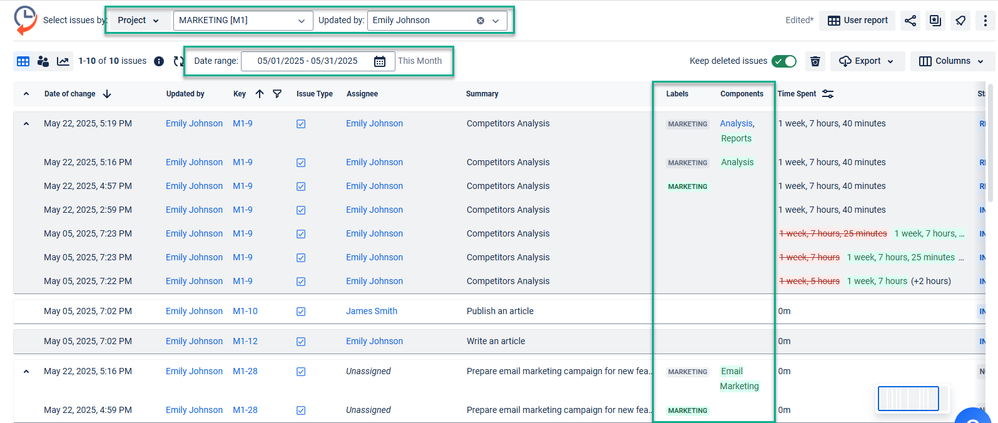Collapse the M1-9 issue history group
Screen dimensions: 998x423
click(x=26, y=124)
